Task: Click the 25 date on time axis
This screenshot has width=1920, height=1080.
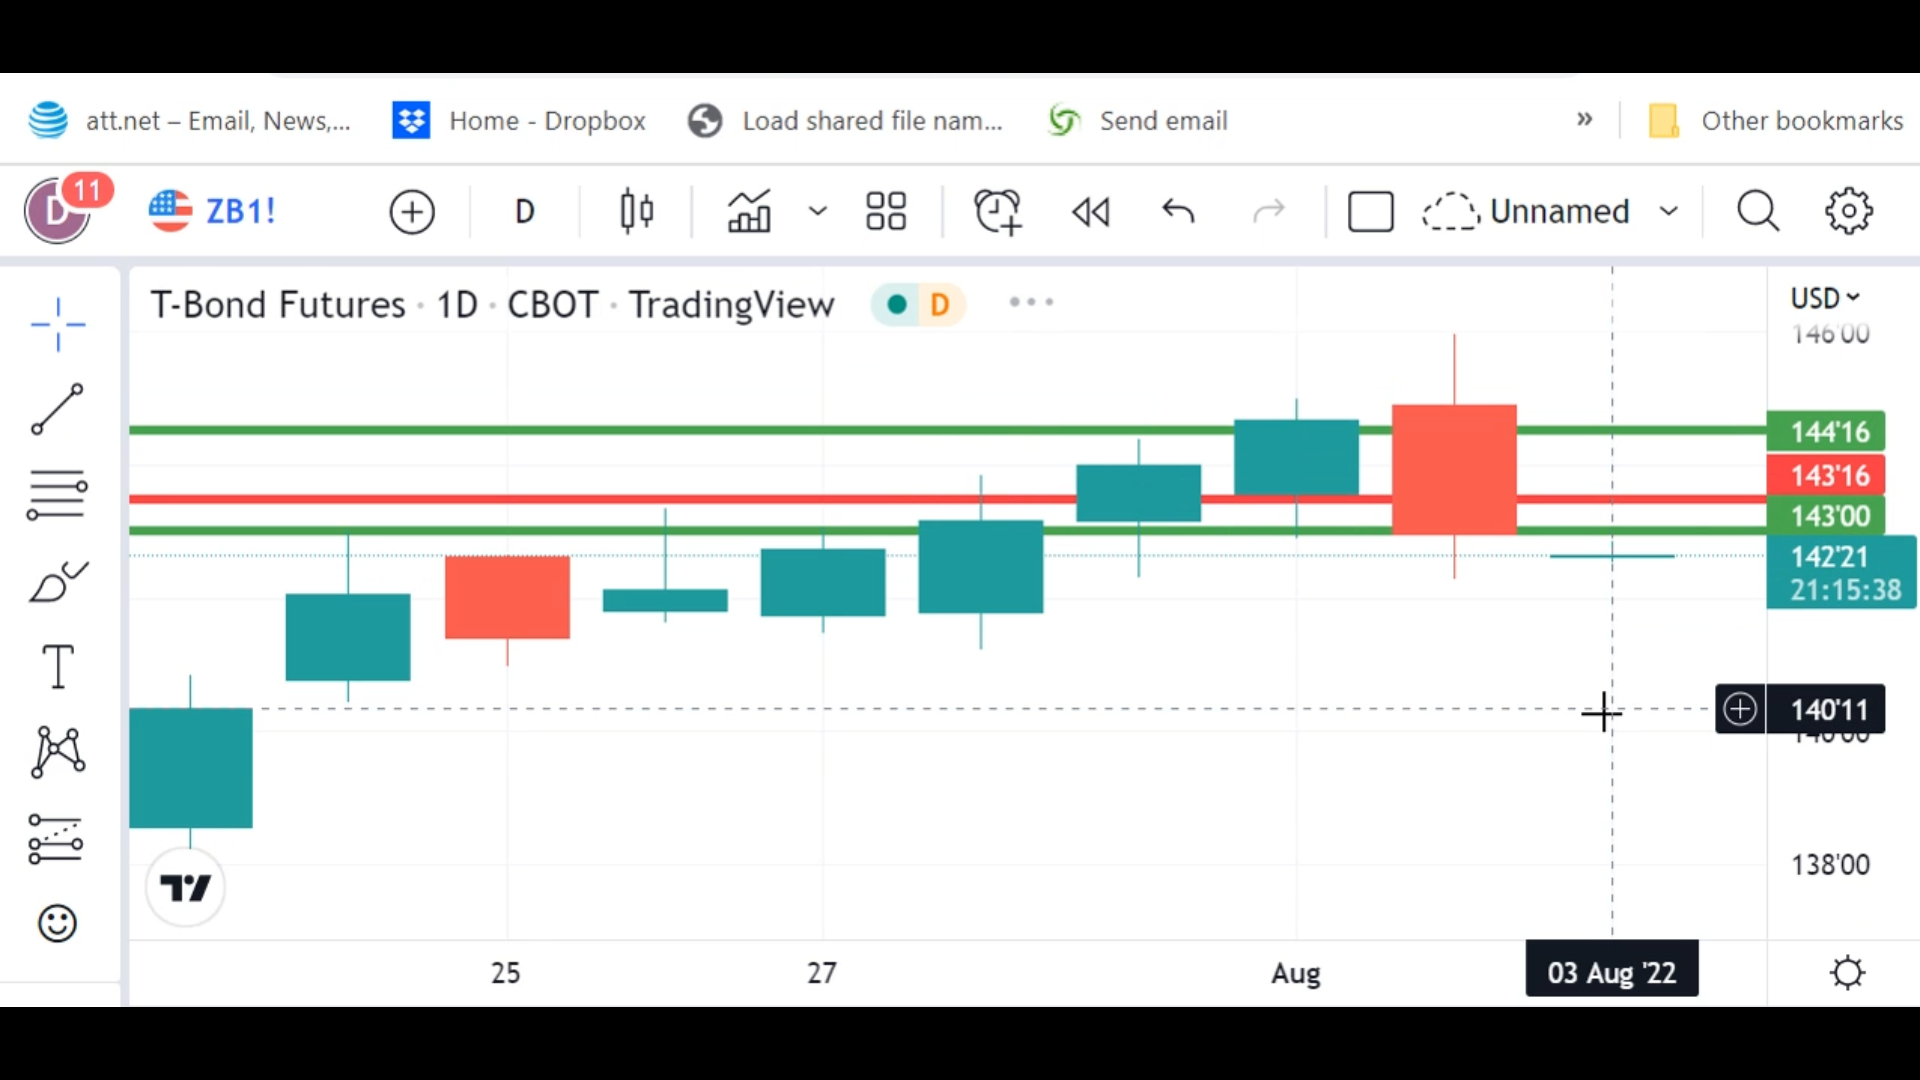Action: coord(506,972)
